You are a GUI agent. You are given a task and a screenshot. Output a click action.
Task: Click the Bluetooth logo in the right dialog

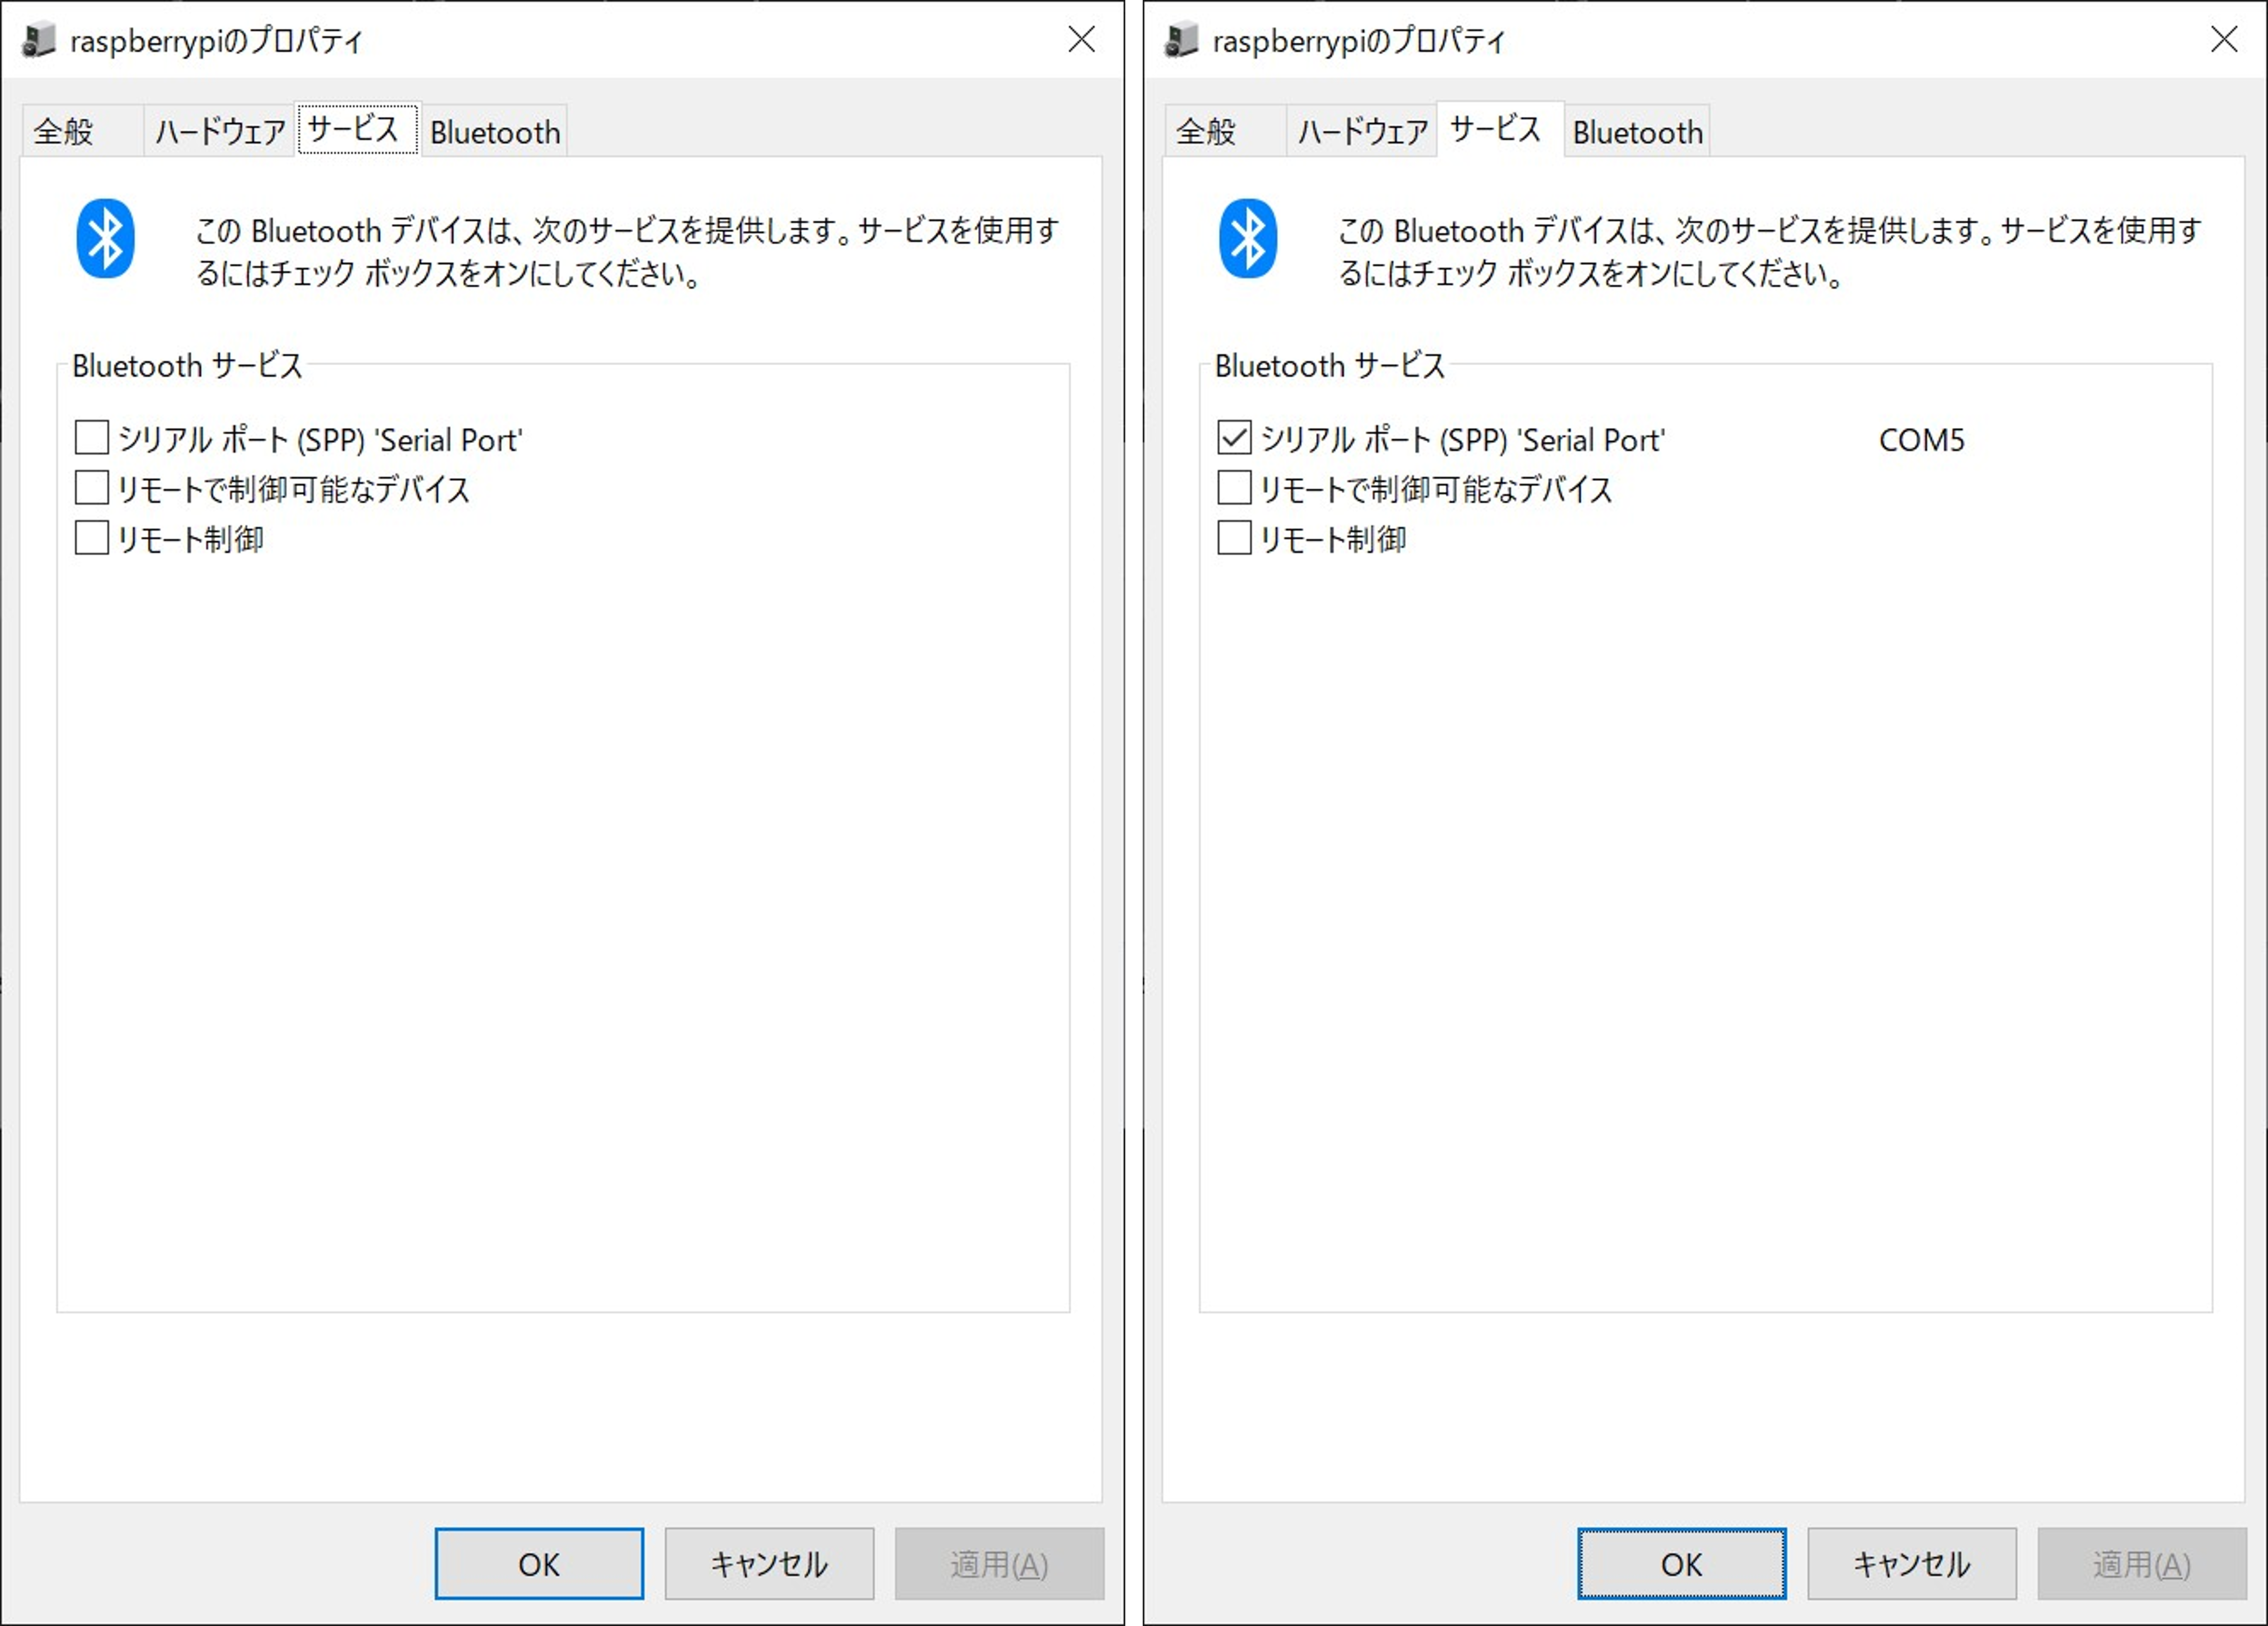1247,239
